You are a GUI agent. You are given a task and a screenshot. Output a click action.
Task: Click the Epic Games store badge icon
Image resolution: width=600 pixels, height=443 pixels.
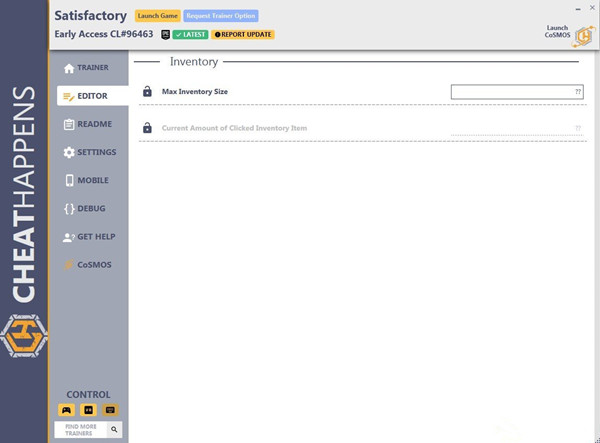(165, 34)
